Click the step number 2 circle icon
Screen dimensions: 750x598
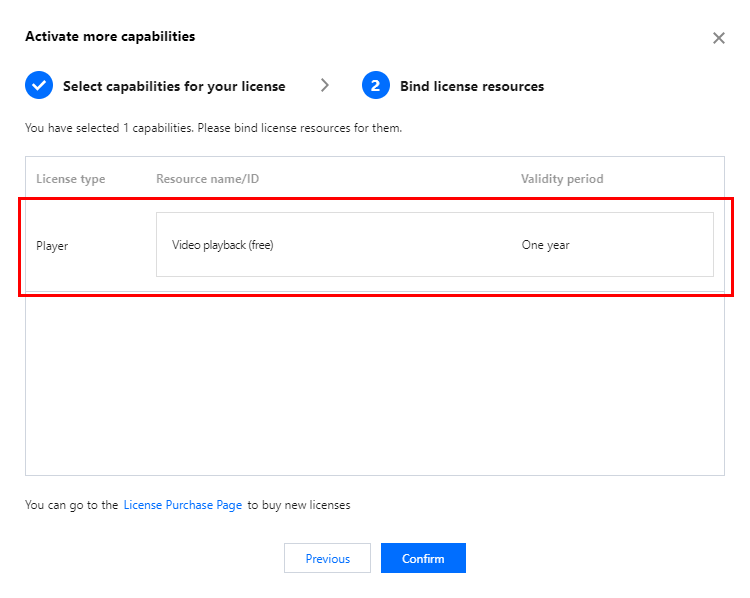point(375,85)
